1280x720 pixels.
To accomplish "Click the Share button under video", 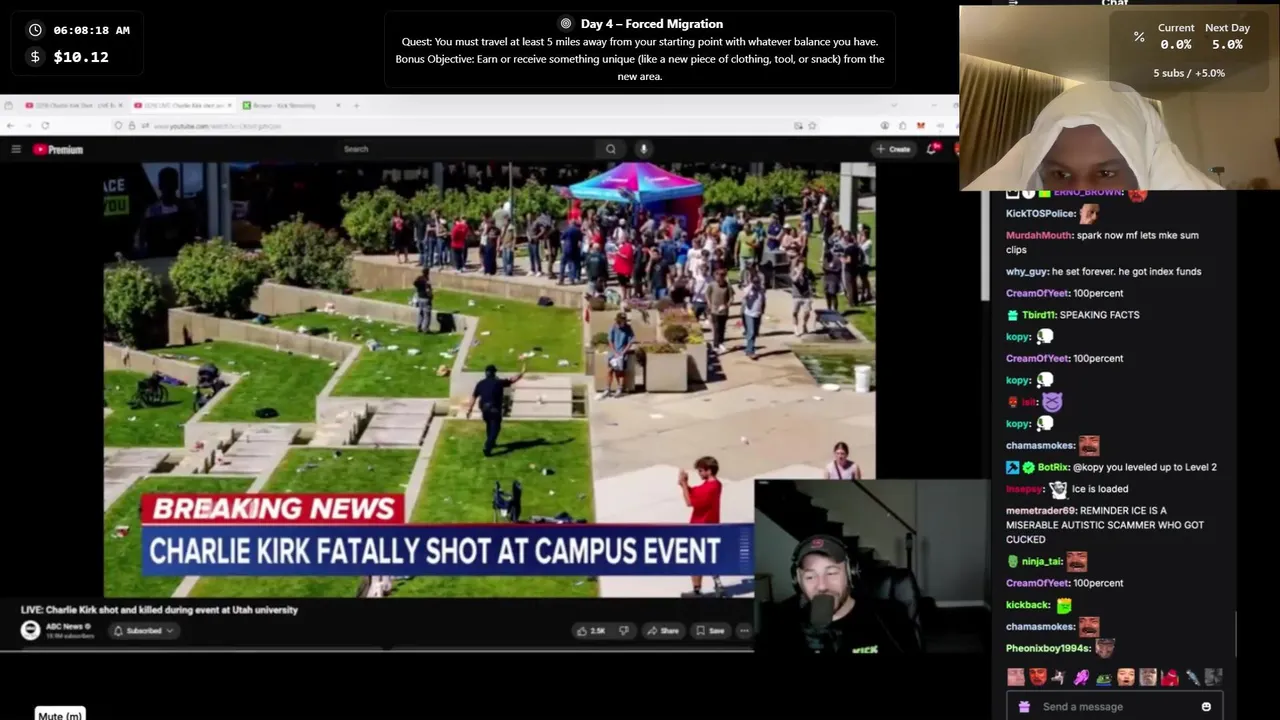I will click(662, 631).
